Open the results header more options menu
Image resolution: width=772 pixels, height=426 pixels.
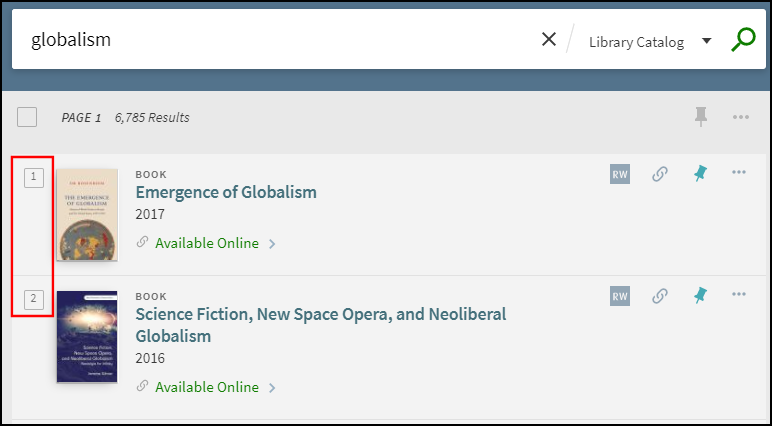(x=740, y=117)
